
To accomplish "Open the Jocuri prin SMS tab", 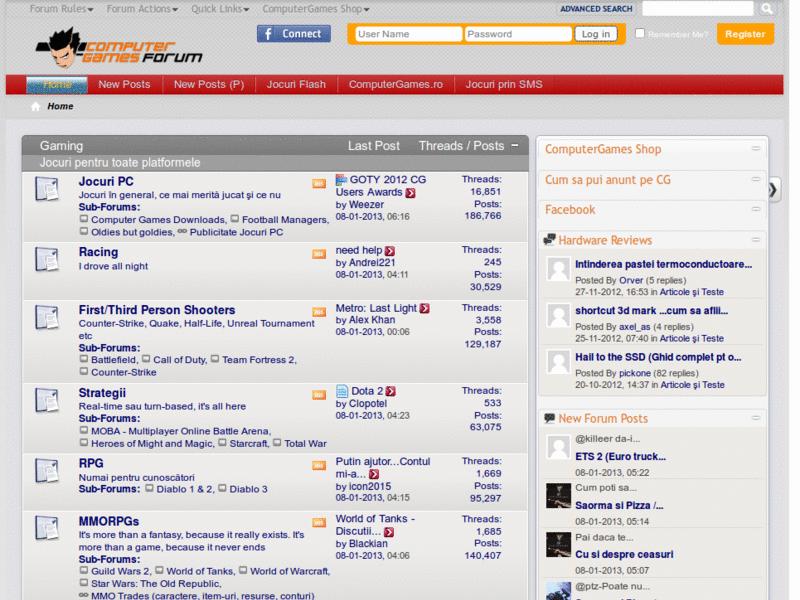I will [504, 85].
